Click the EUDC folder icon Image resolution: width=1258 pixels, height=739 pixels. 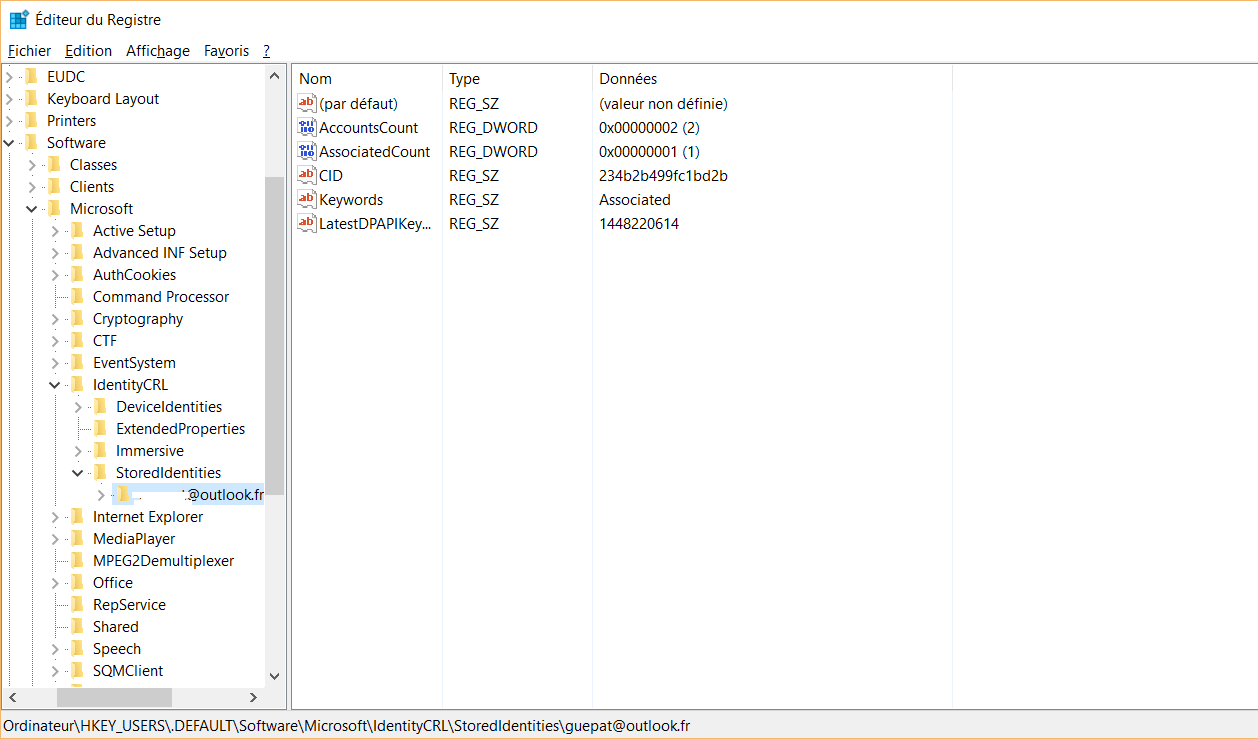coord(31,76)
